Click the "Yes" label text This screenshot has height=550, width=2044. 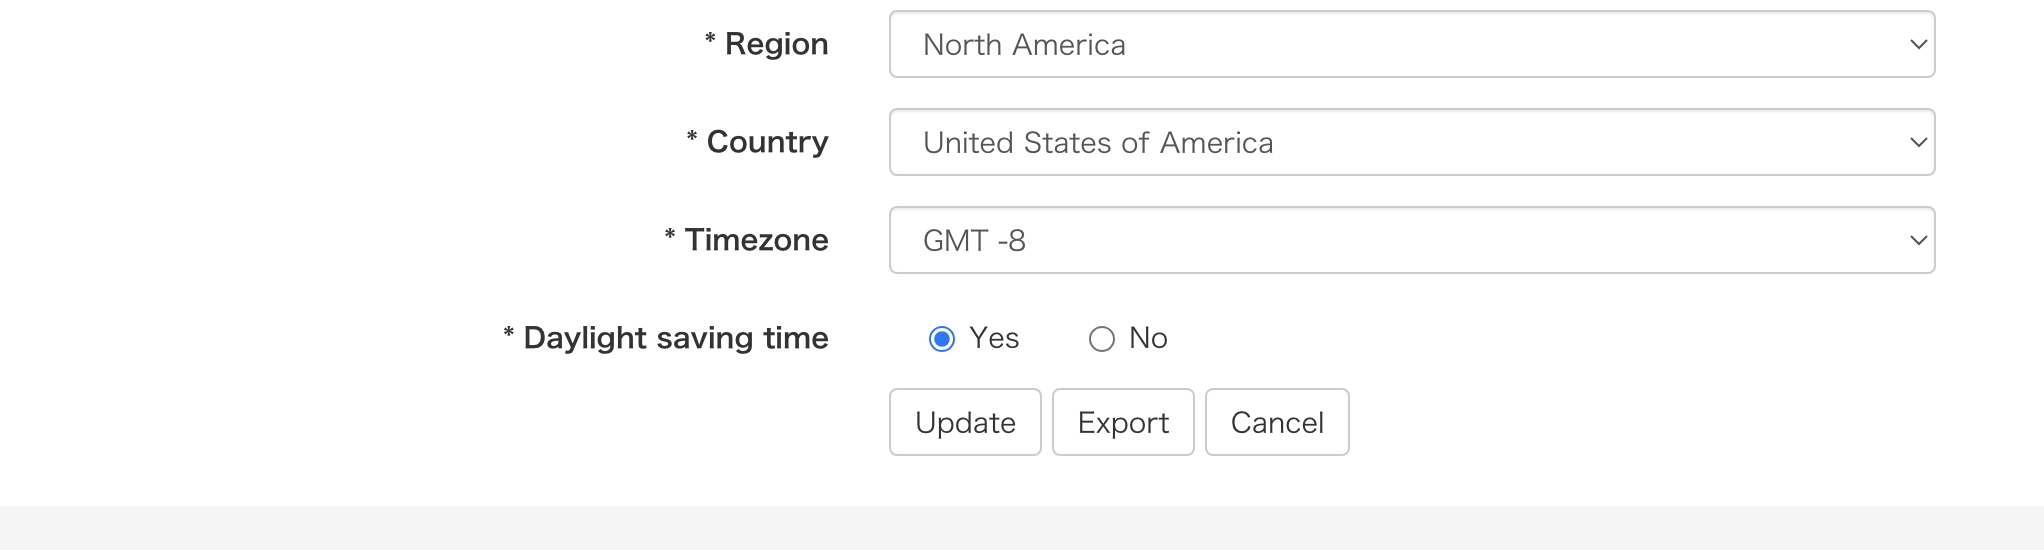tap(994, 338)
